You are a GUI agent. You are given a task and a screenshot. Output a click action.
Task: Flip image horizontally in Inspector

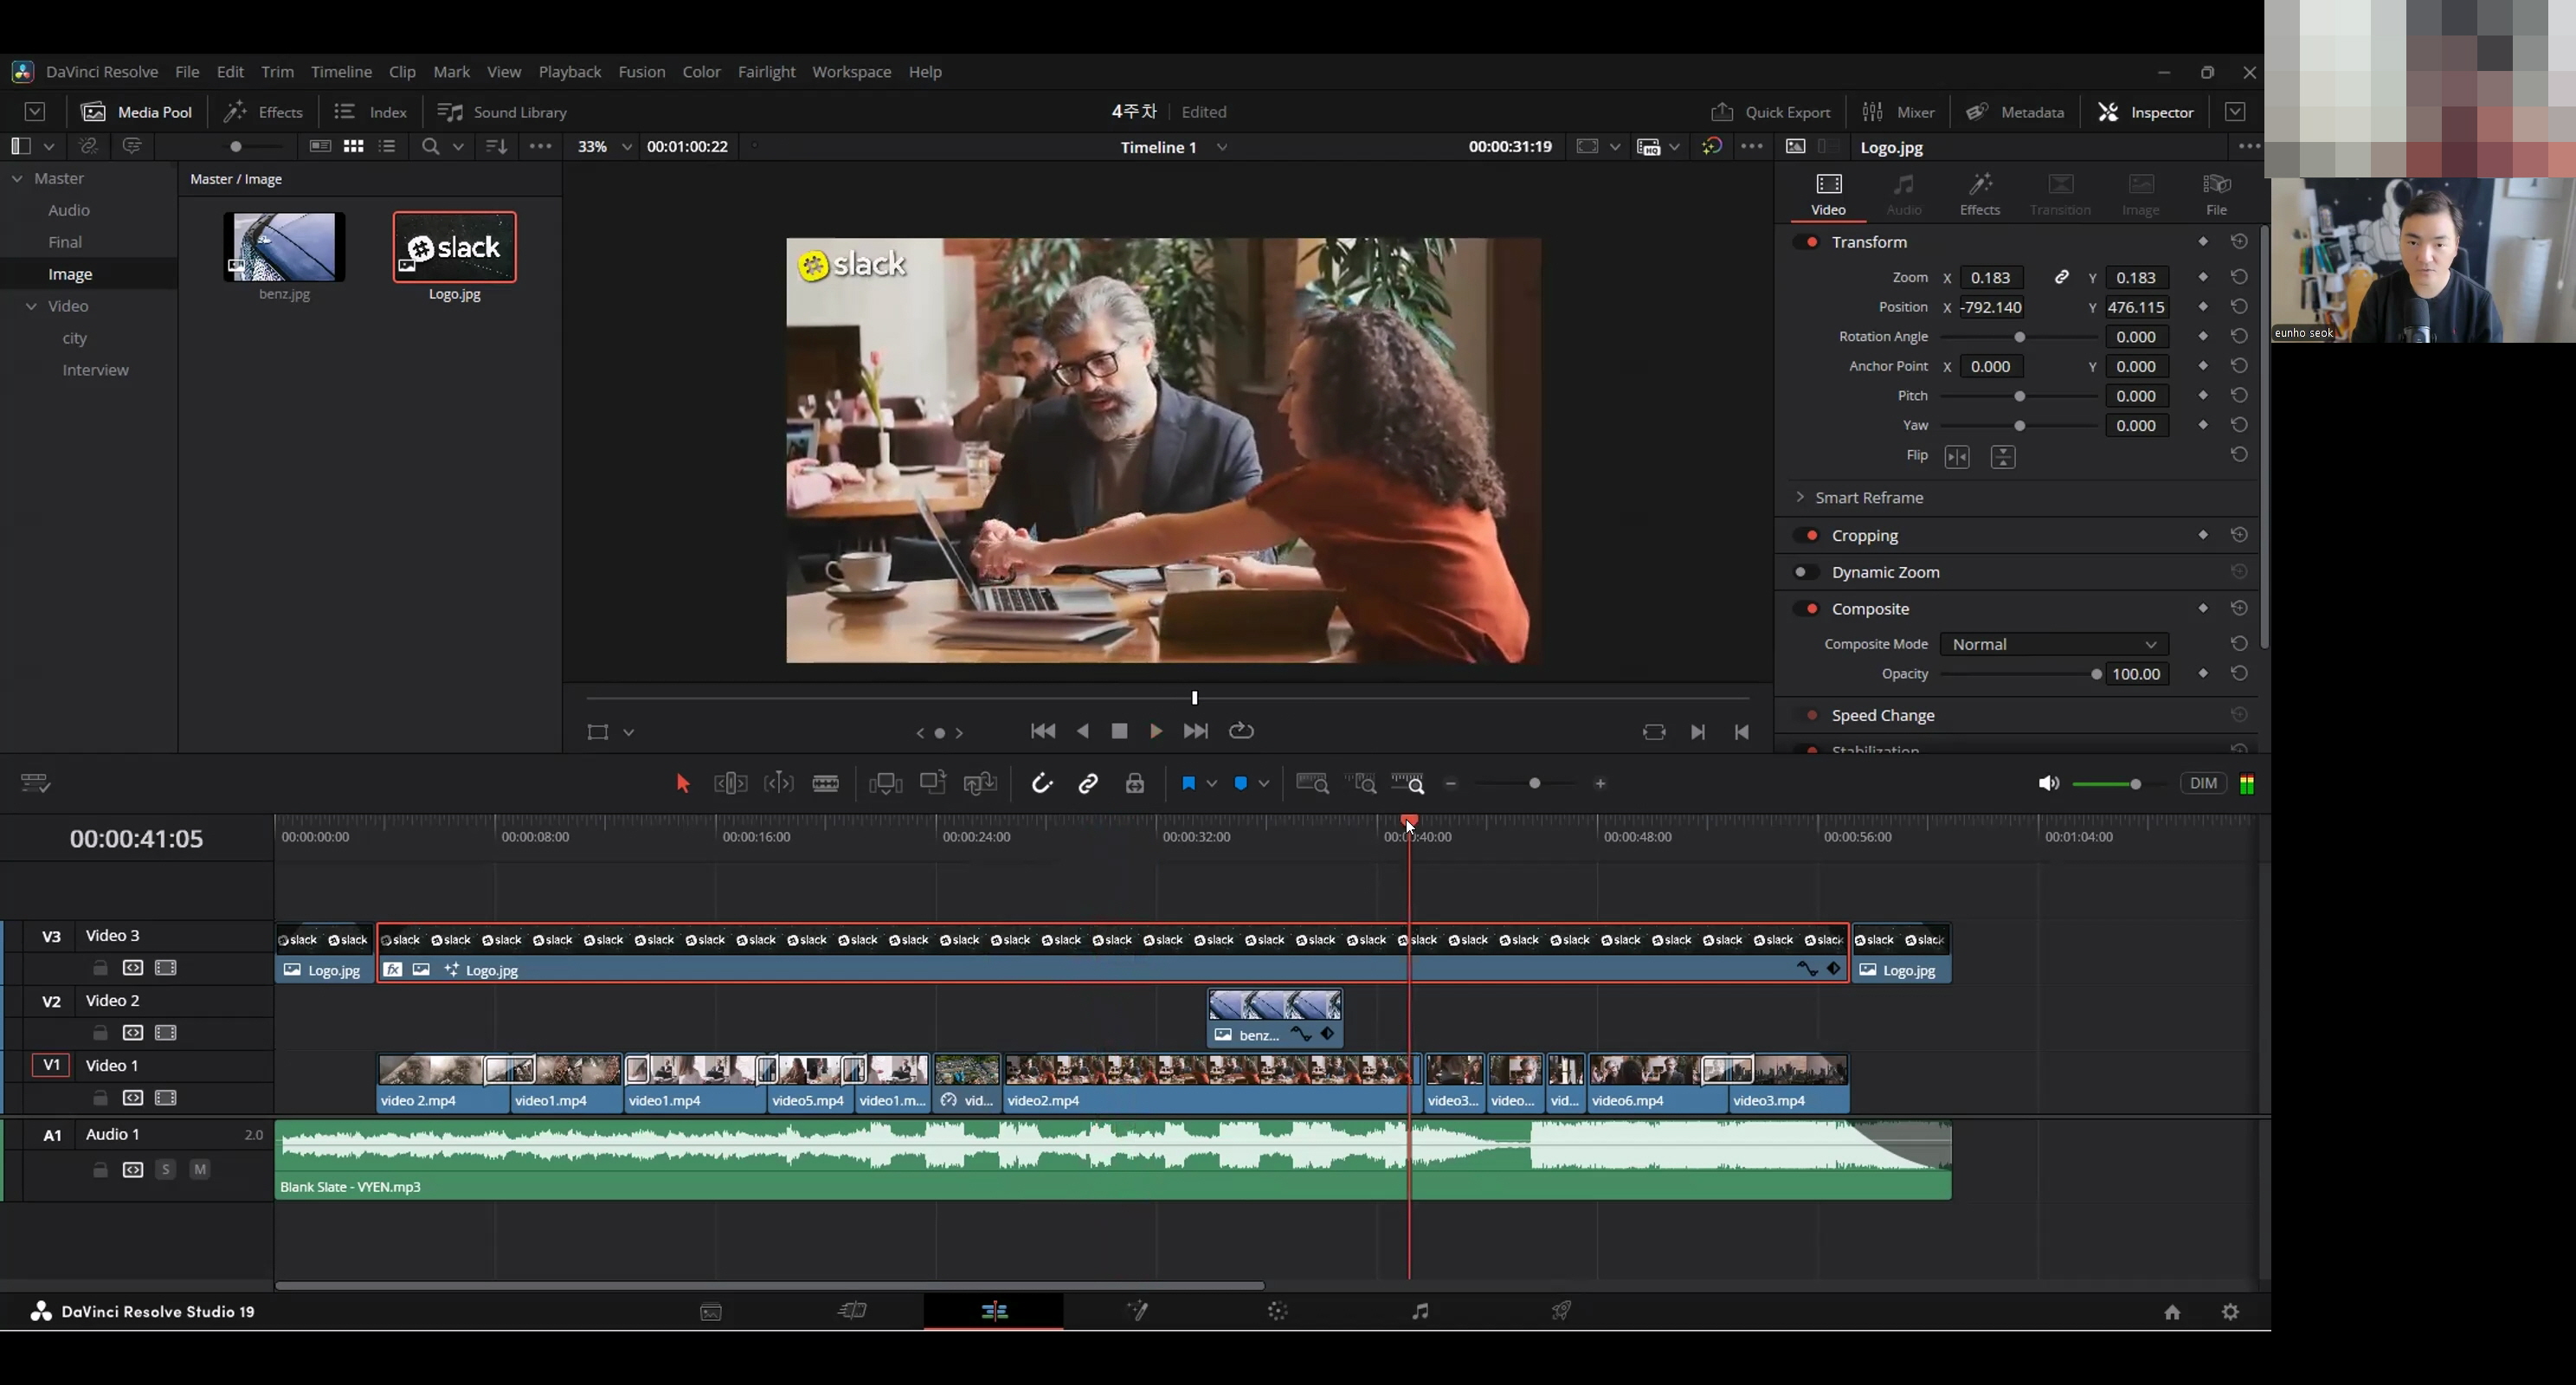[x=1957, y=457]
